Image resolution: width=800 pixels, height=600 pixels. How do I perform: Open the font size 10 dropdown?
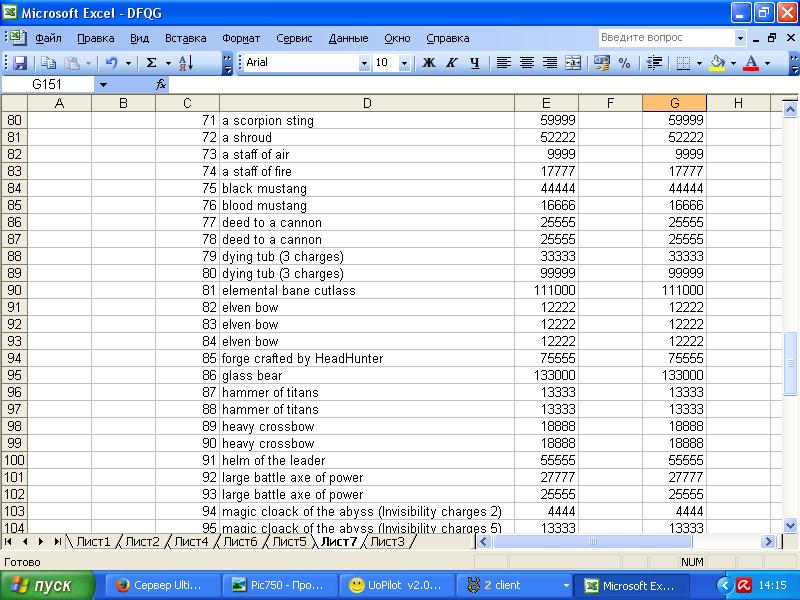point(404,63)
